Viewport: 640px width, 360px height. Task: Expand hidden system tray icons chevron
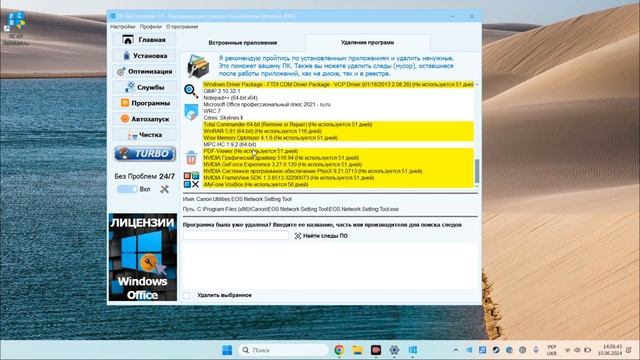456,350
